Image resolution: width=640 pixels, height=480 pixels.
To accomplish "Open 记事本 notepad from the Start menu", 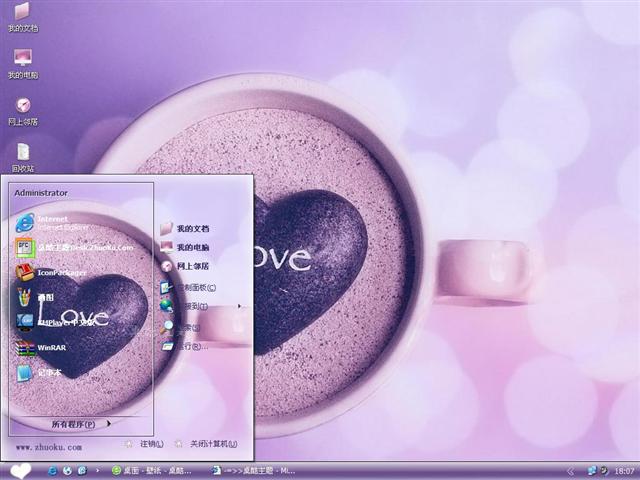I will (x=39, y=373).
